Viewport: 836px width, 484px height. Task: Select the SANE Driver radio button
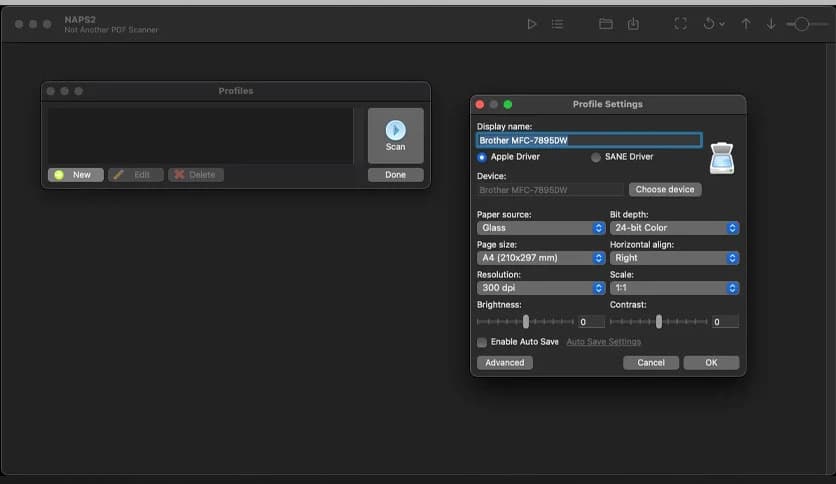[596, 157]
